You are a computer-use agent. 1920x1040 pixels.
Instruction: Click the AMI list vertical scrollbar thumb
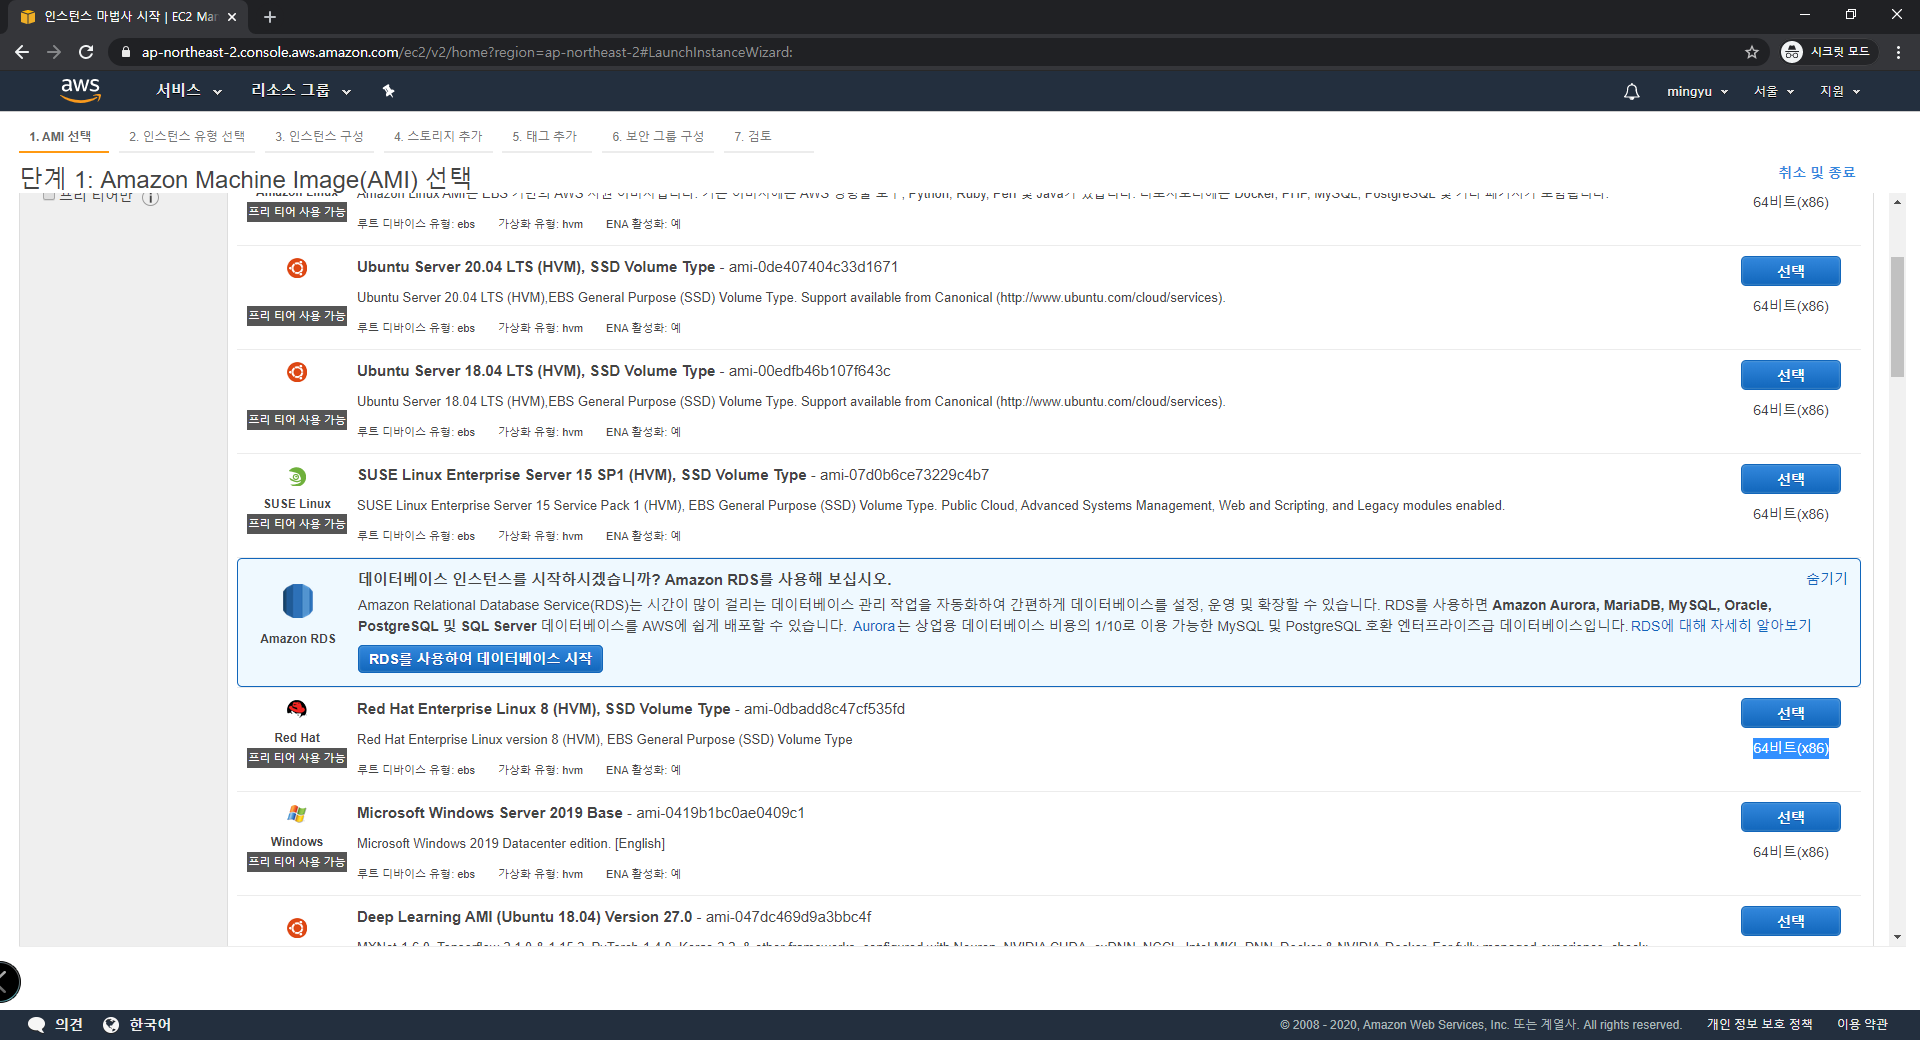[1897, 317]
